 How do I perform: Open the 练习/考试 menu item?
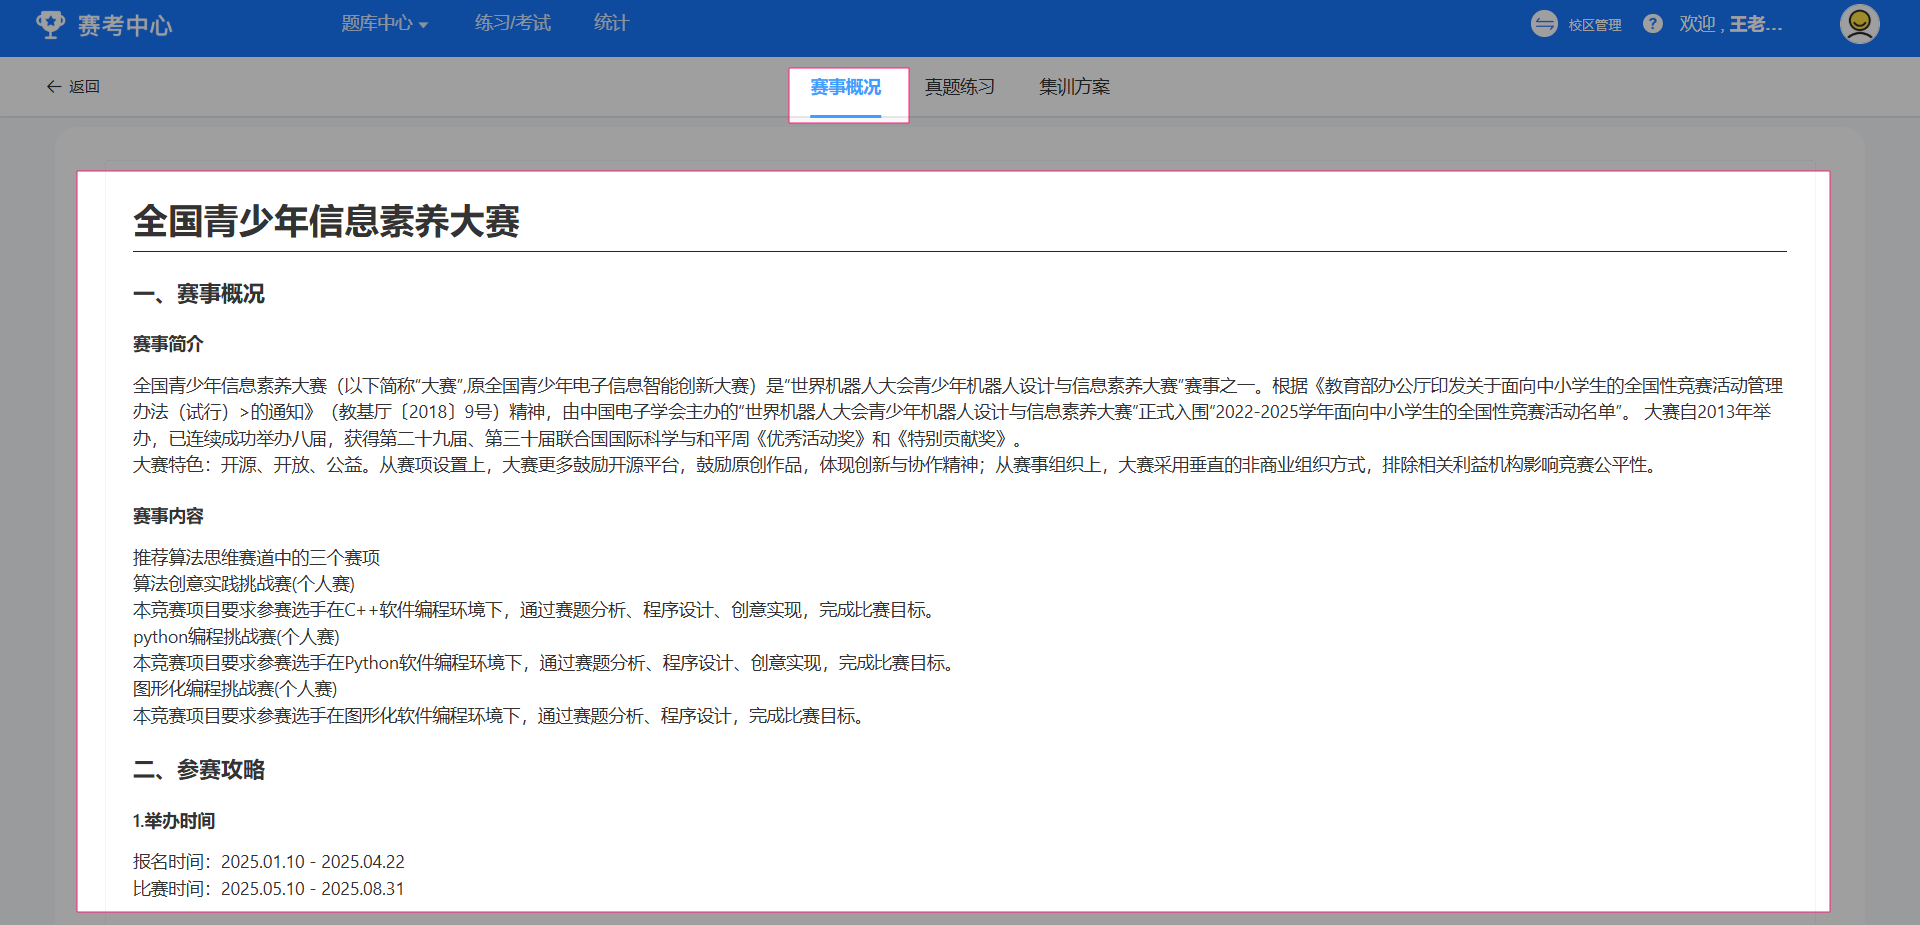click(512, 23)
